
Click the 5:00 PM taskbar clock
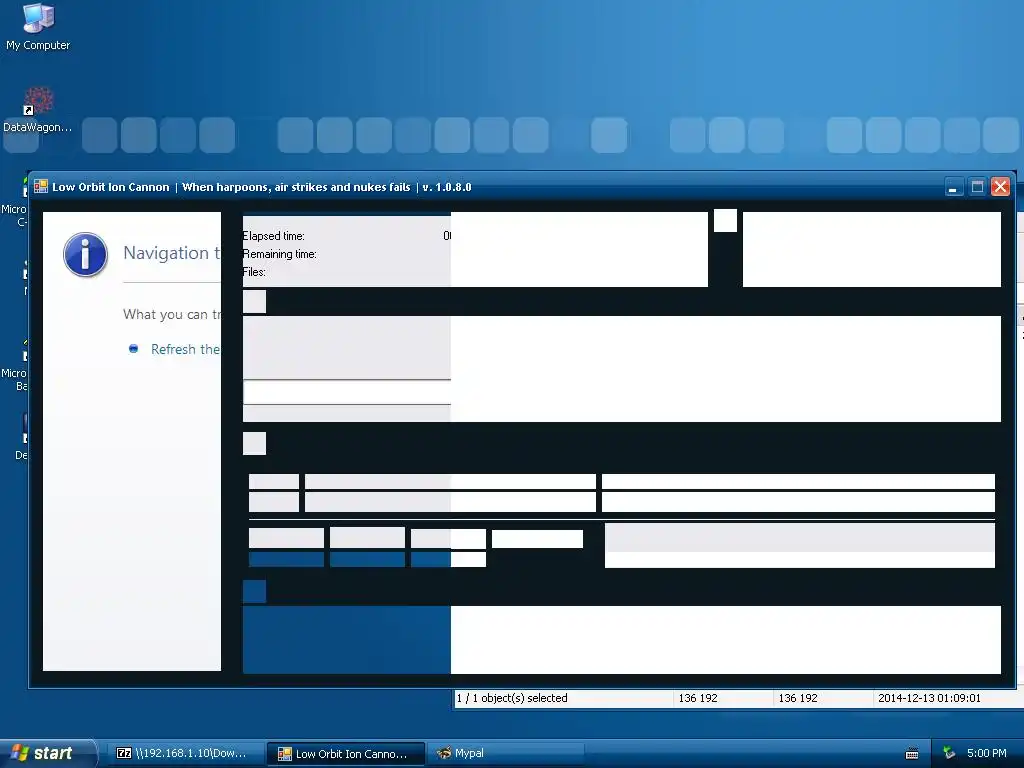click(x=986, y=753)
